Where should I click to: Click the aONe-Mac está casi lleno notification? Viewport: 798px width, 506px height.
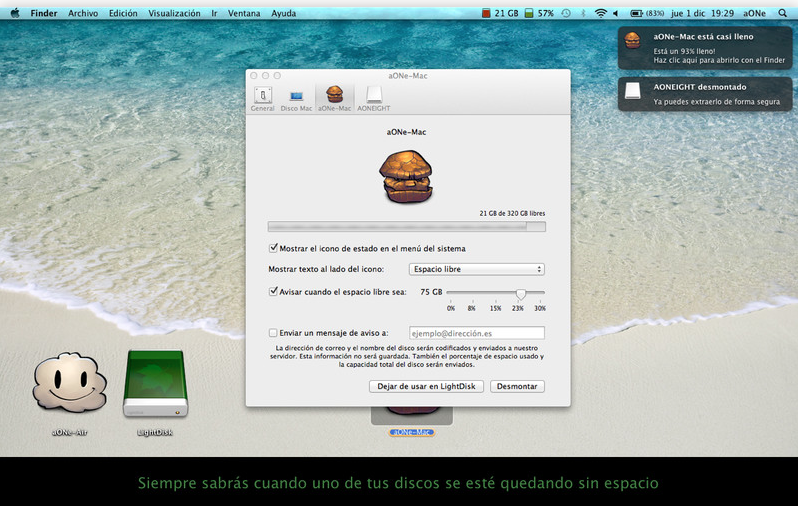pyautogui.click(x=705, y=48)
